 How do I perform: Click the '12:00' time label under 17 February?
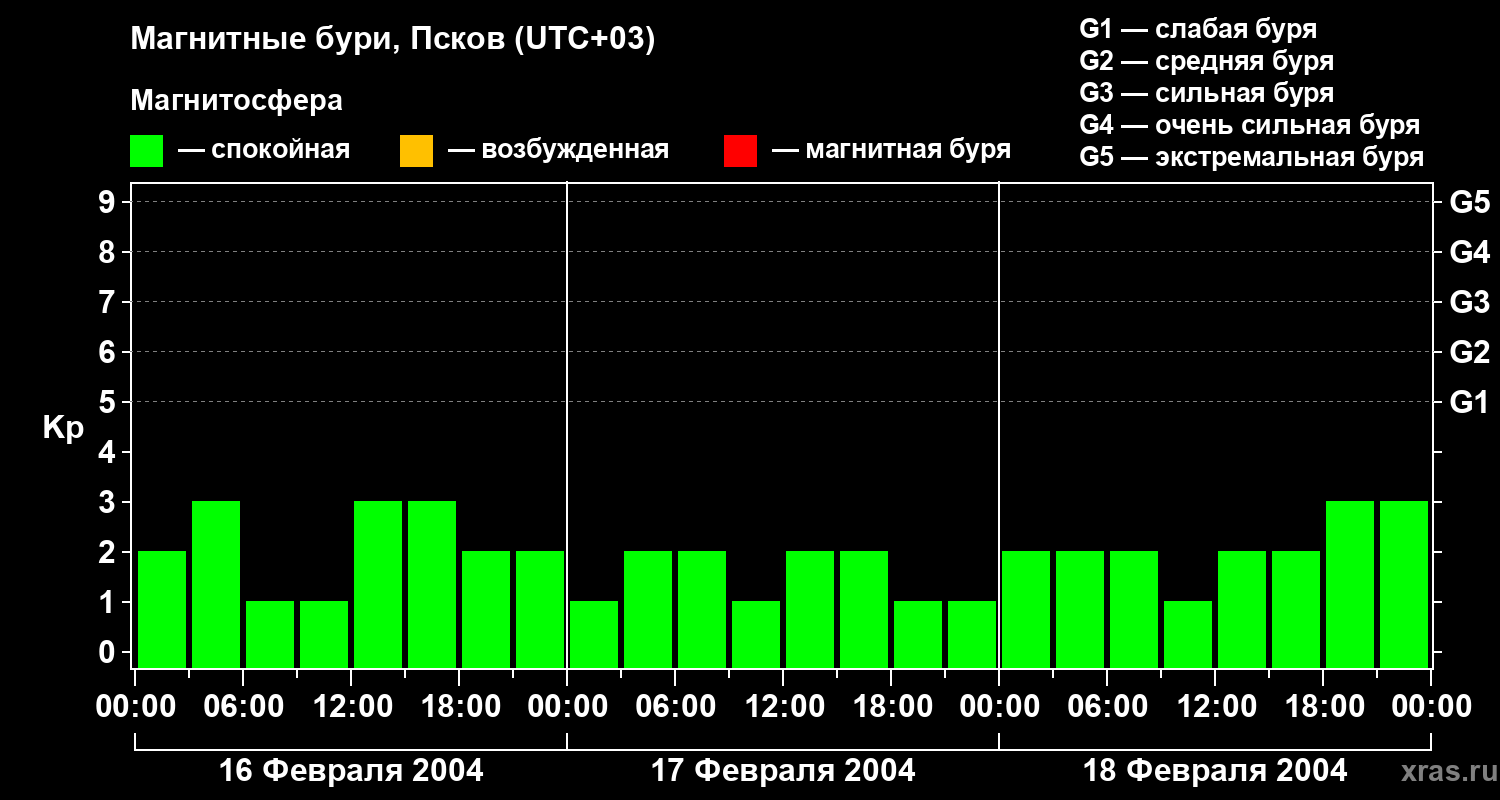(784, 707)
